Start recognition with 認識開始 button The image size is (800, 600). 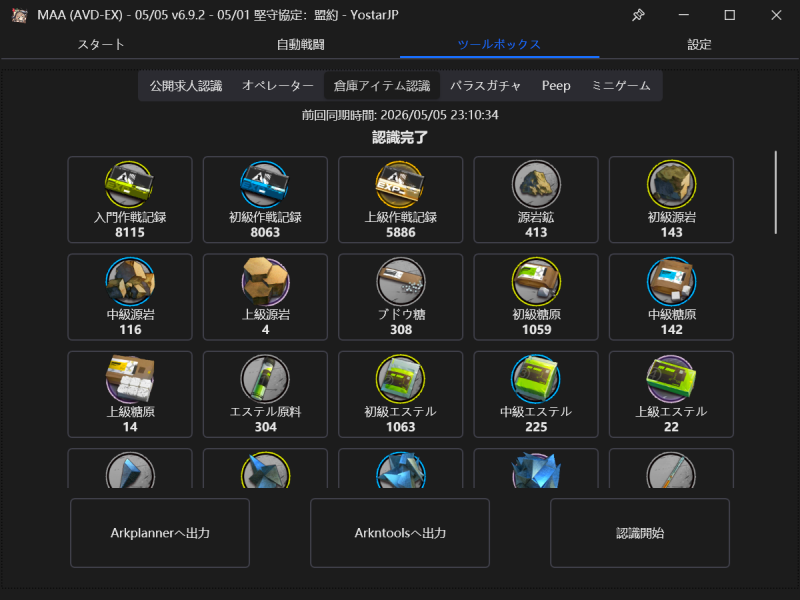[x=640, y=533]
